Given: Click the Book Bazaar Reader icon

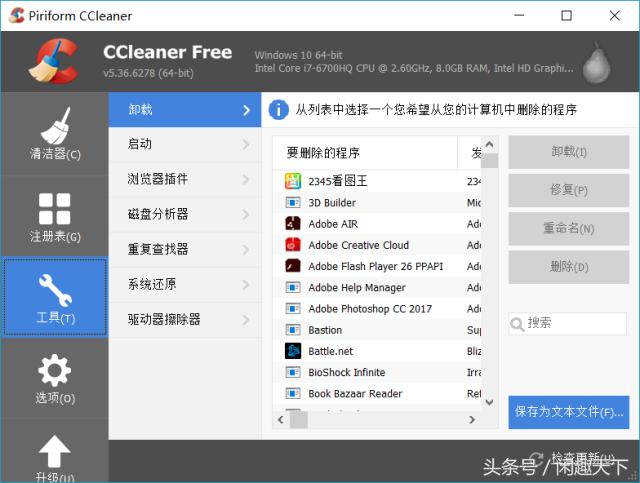Looking at the screenshot, I should [x=293, y=394].
